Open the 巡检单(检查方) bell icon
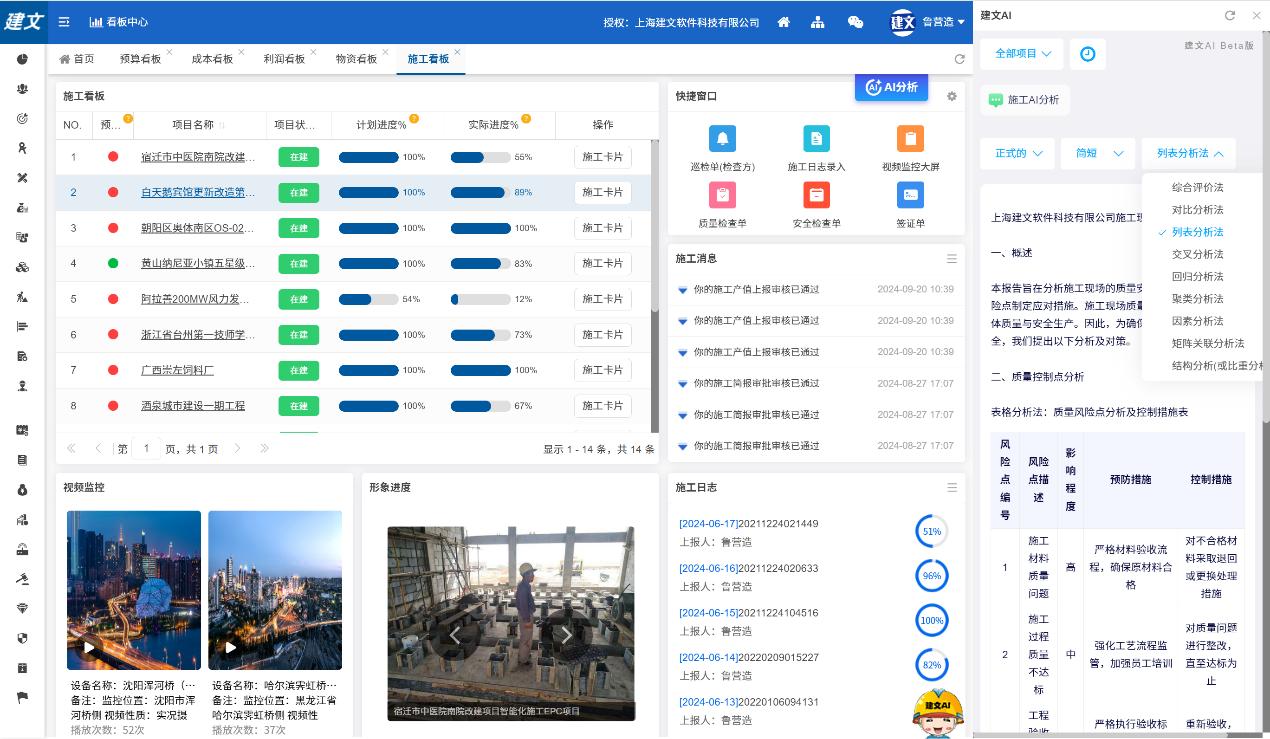 [722, 139]
